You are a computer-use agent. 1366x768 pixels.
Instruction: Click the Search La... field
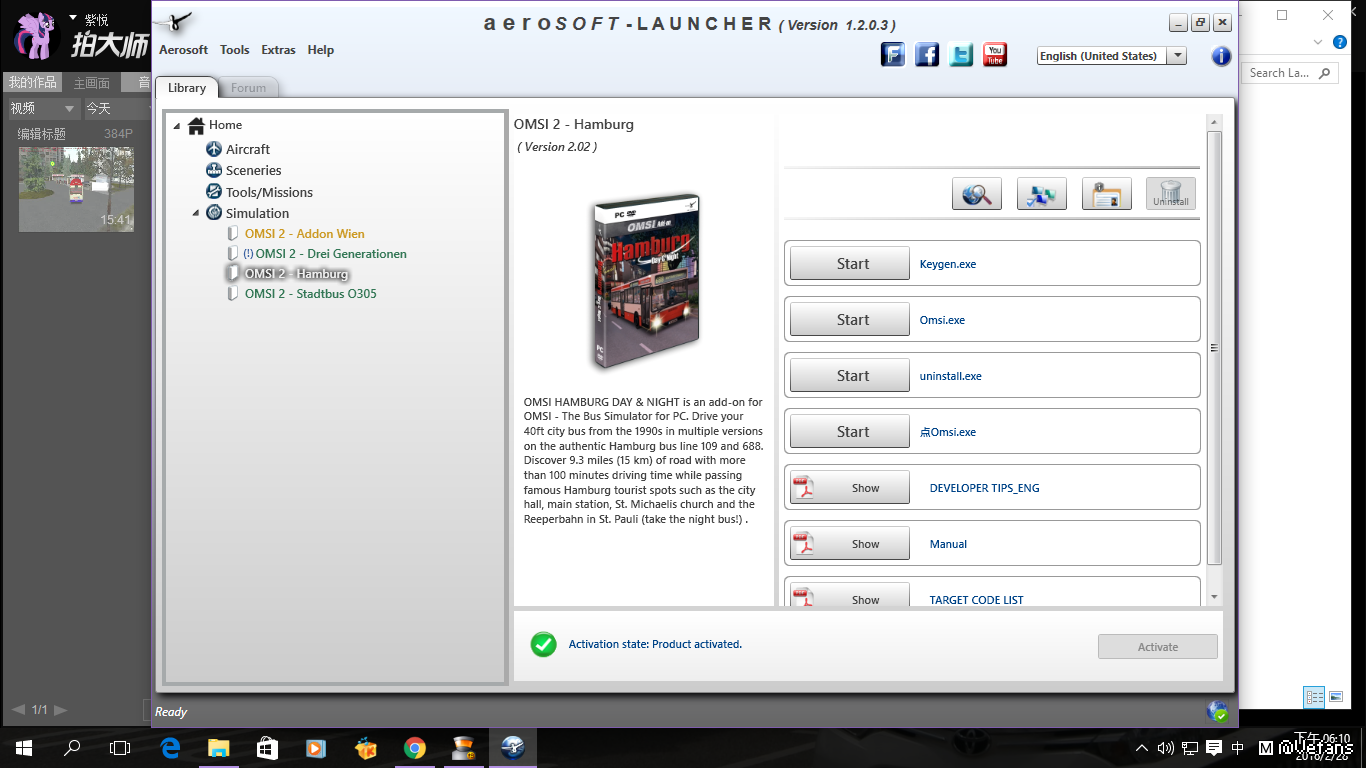(1290, 73)
